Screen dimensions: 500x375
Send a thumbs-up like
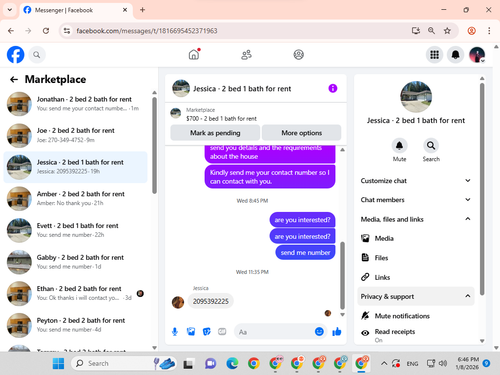pyautogui.click(x=337, y=331)
